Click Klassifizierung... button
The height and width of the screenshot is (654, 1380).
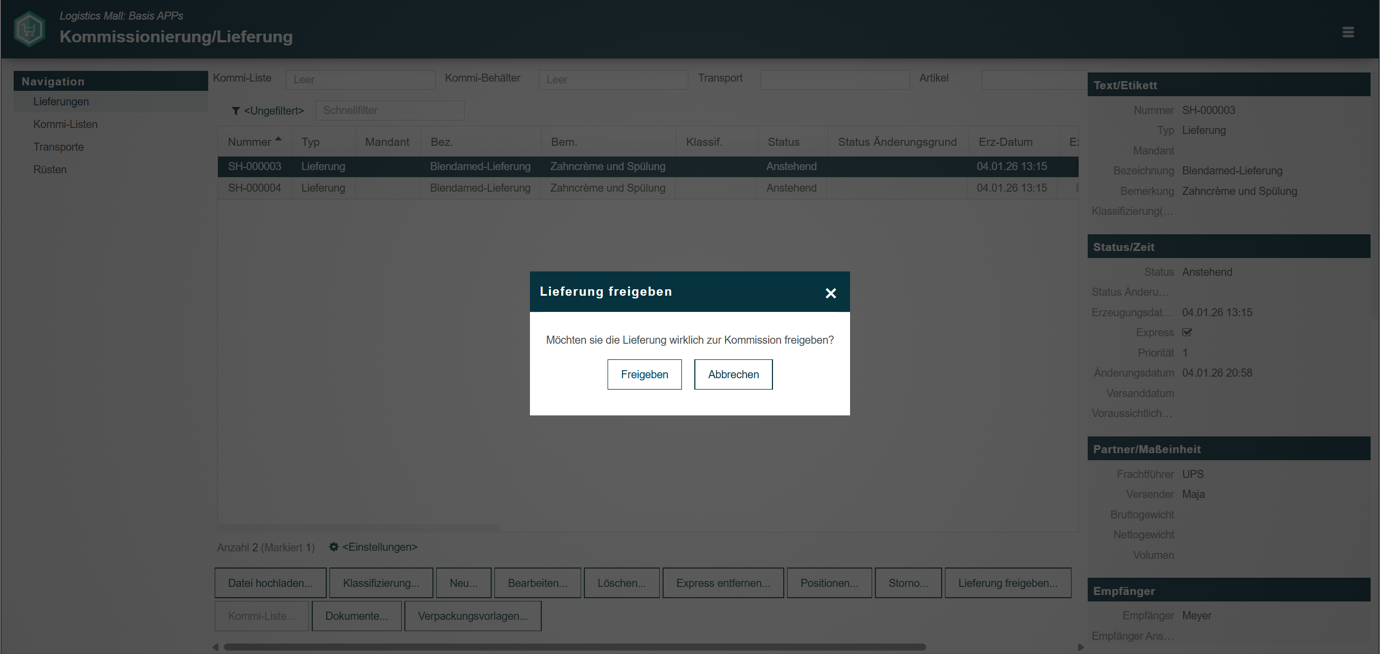coord(381,583)
